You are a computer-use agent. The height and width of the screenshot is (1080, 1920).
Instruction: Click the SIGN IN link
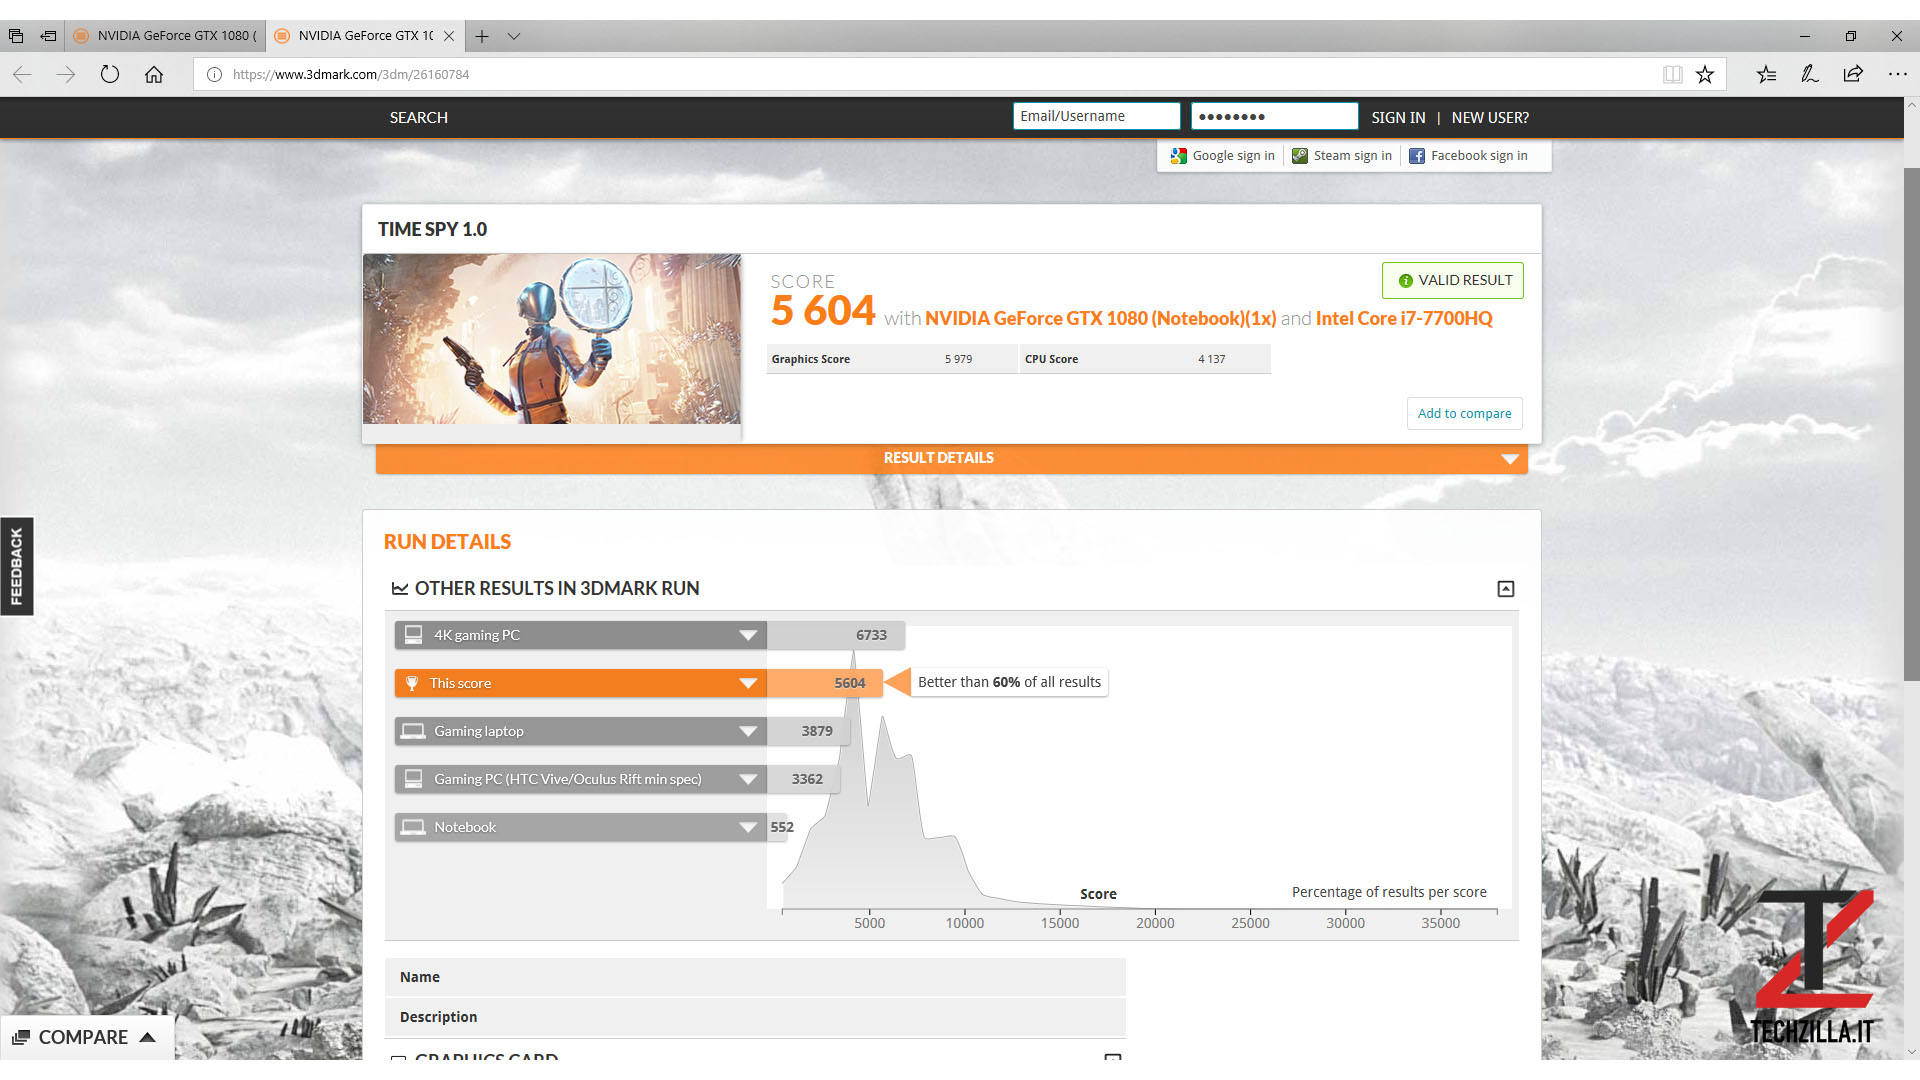[1398, 117]
